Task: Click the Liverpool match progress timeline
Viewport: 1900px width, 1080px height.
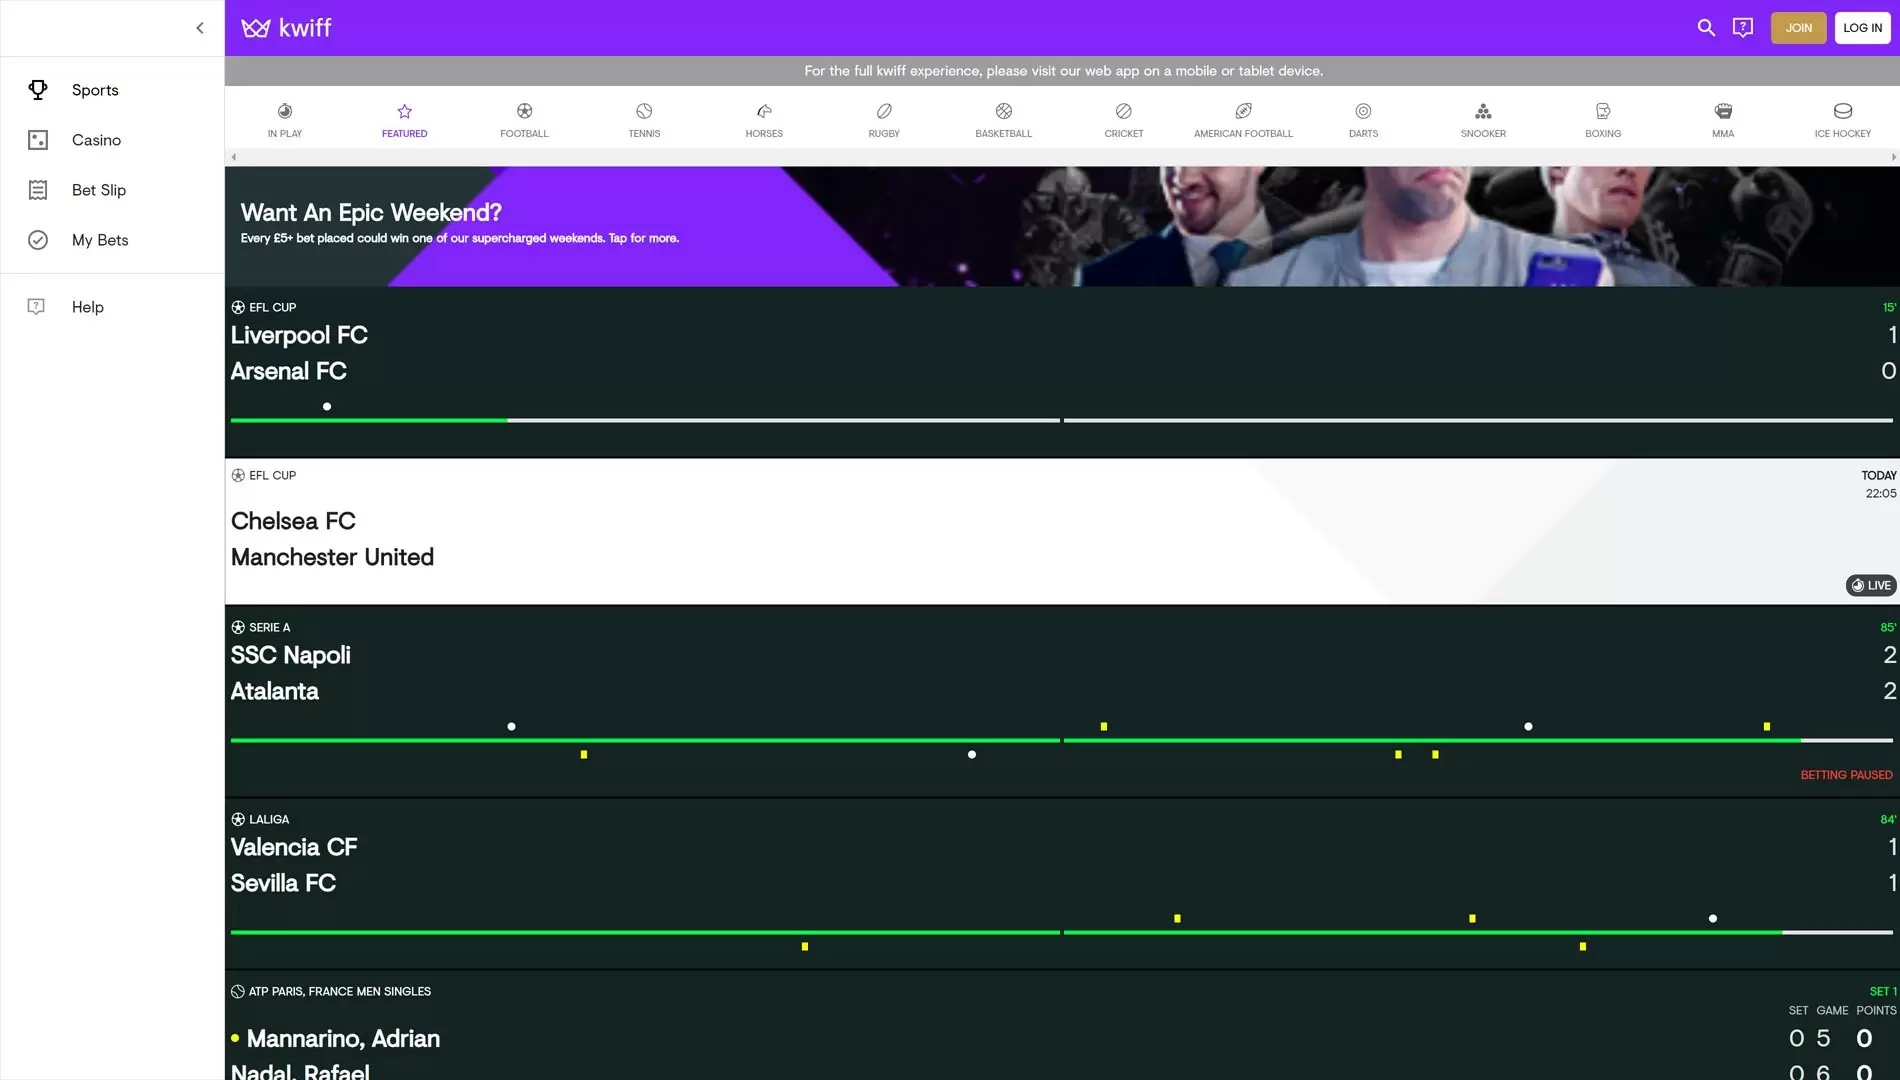Action: click(1062, 420)
